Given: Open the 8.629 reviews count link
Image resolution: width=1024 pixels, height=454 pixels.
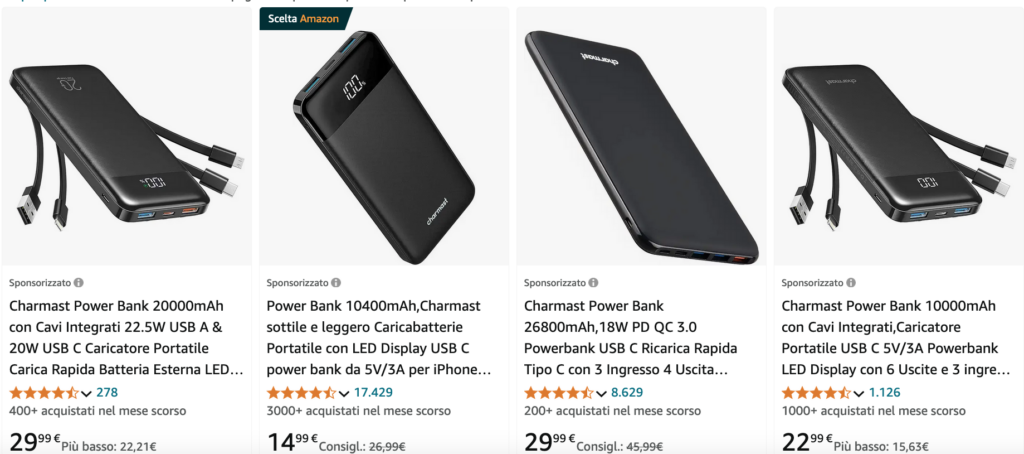Looking at the screenshot, I should point(627,393).
